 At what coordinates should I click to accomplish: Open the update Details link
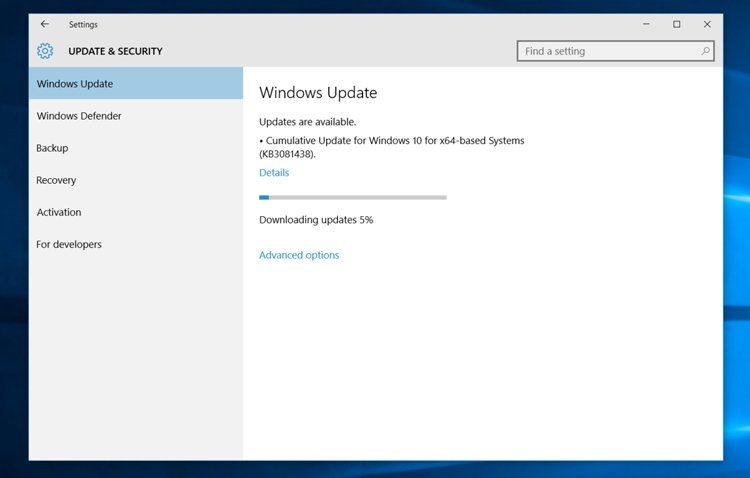274,172
